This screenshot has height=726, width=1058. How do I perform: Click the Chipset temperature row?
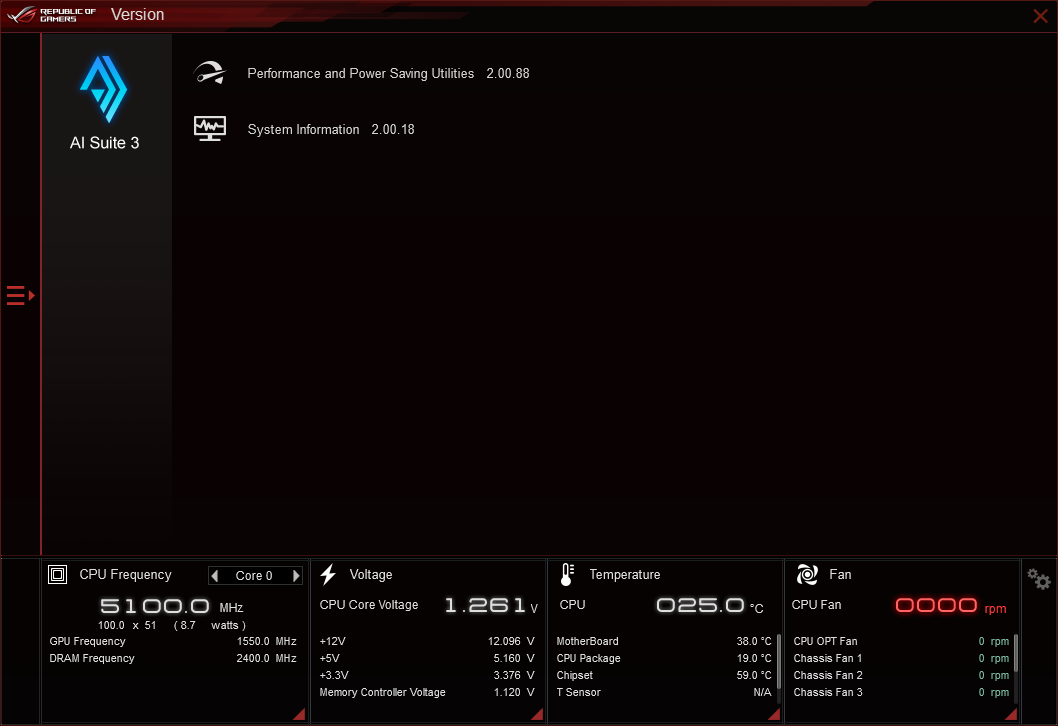[664, 675]
